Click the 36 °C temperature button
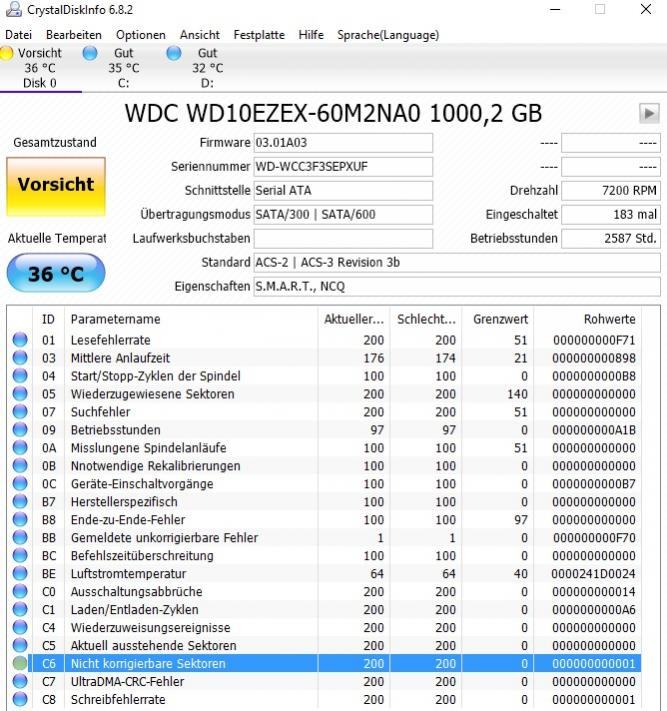 [x=56, y=273]
